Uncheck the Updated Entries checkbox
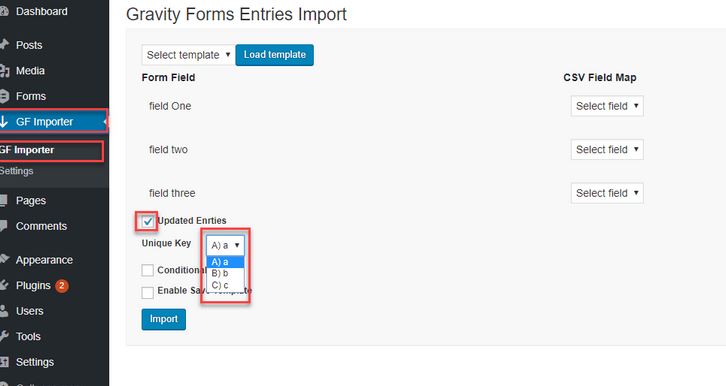The height and width of the screenshot is (386, 726). point(148,222)
